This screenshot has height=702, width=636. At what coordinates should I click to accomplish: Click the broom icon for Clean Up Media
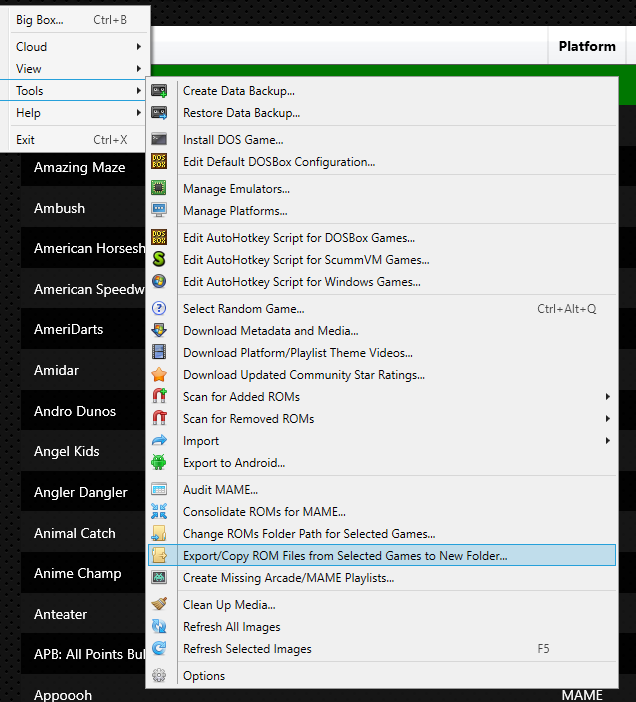[159, 604]
